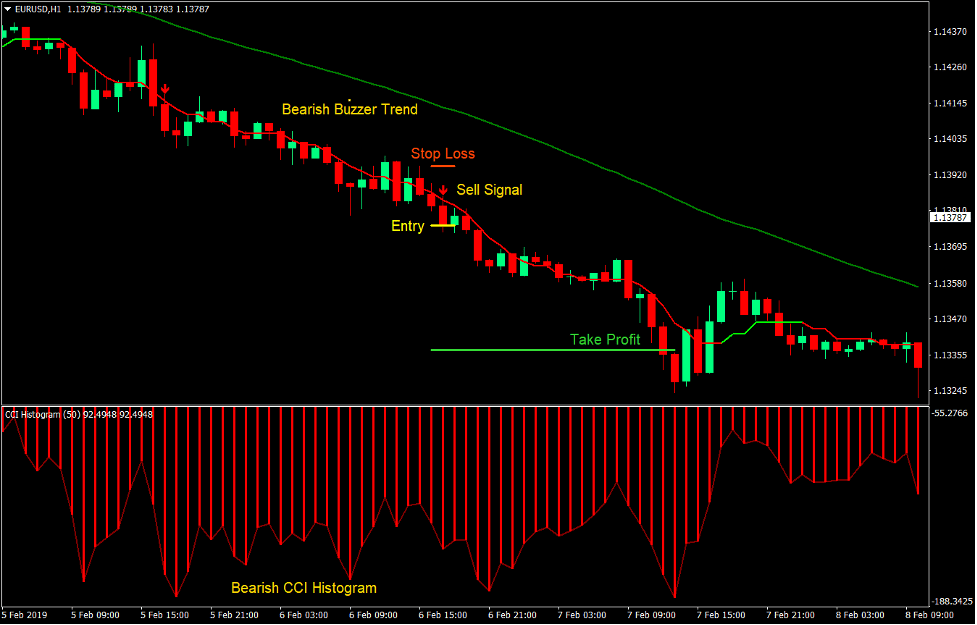
Task: Click the orange Stop Loss dash marker
Action: (443, 165)
